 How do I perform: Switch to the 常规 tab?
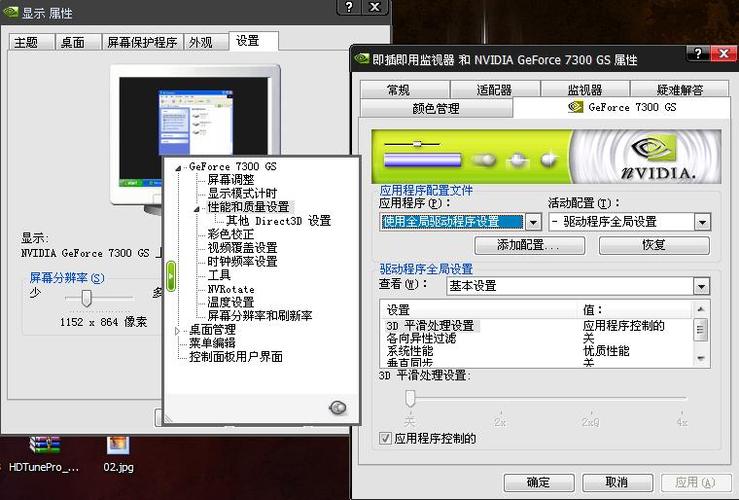[x=404, y=89]
